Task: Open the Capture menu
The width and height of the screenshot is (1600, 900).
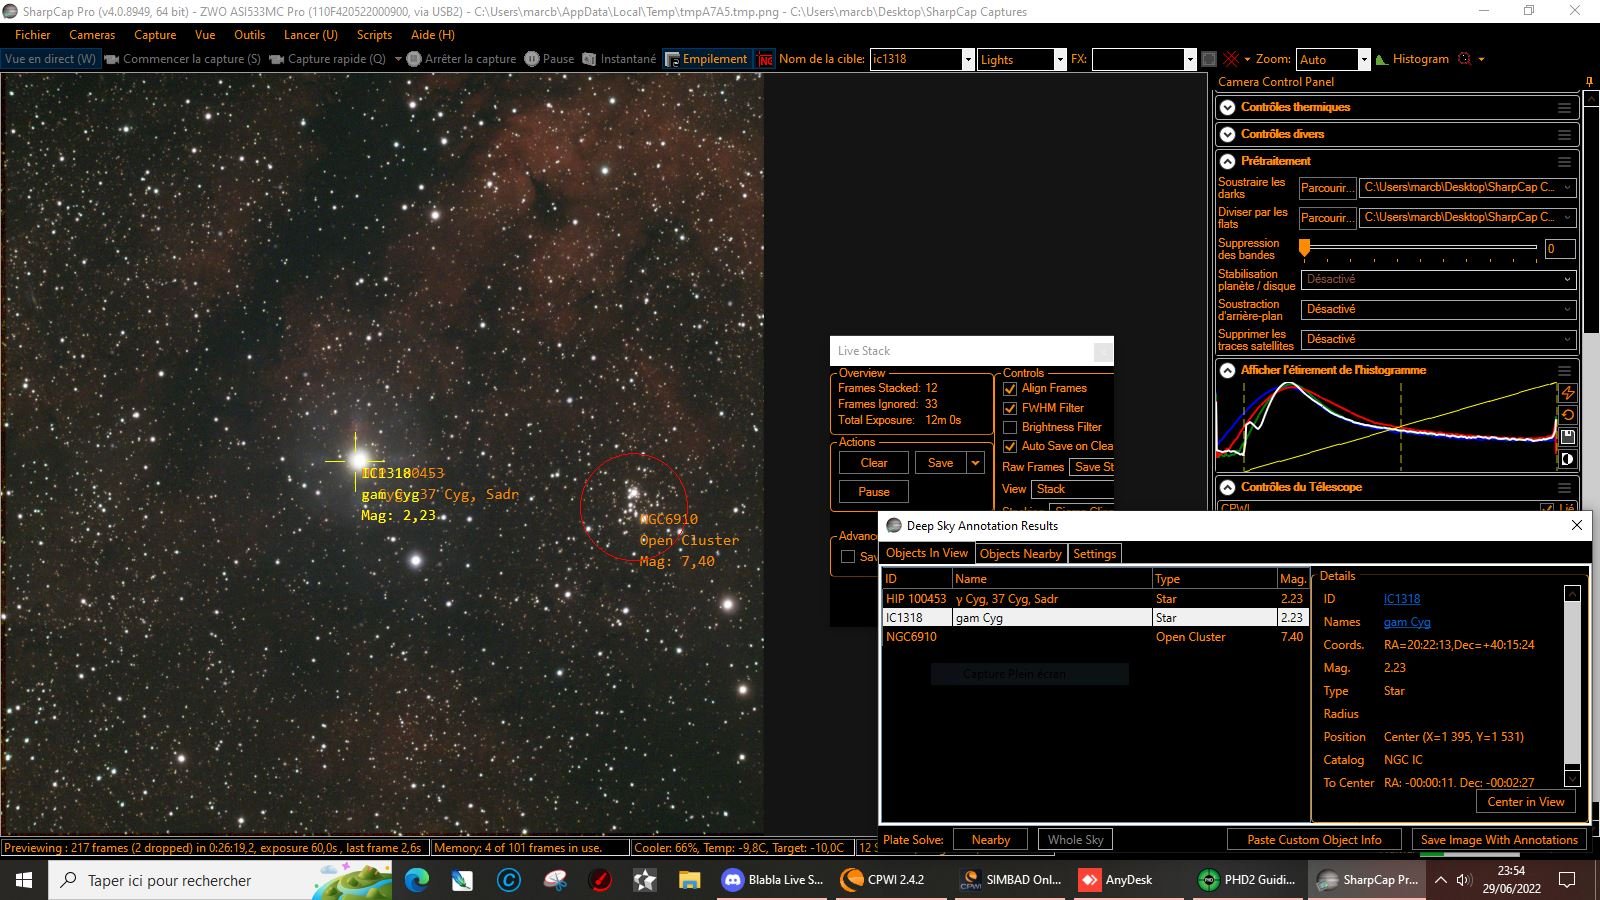Action: (155, 35)
